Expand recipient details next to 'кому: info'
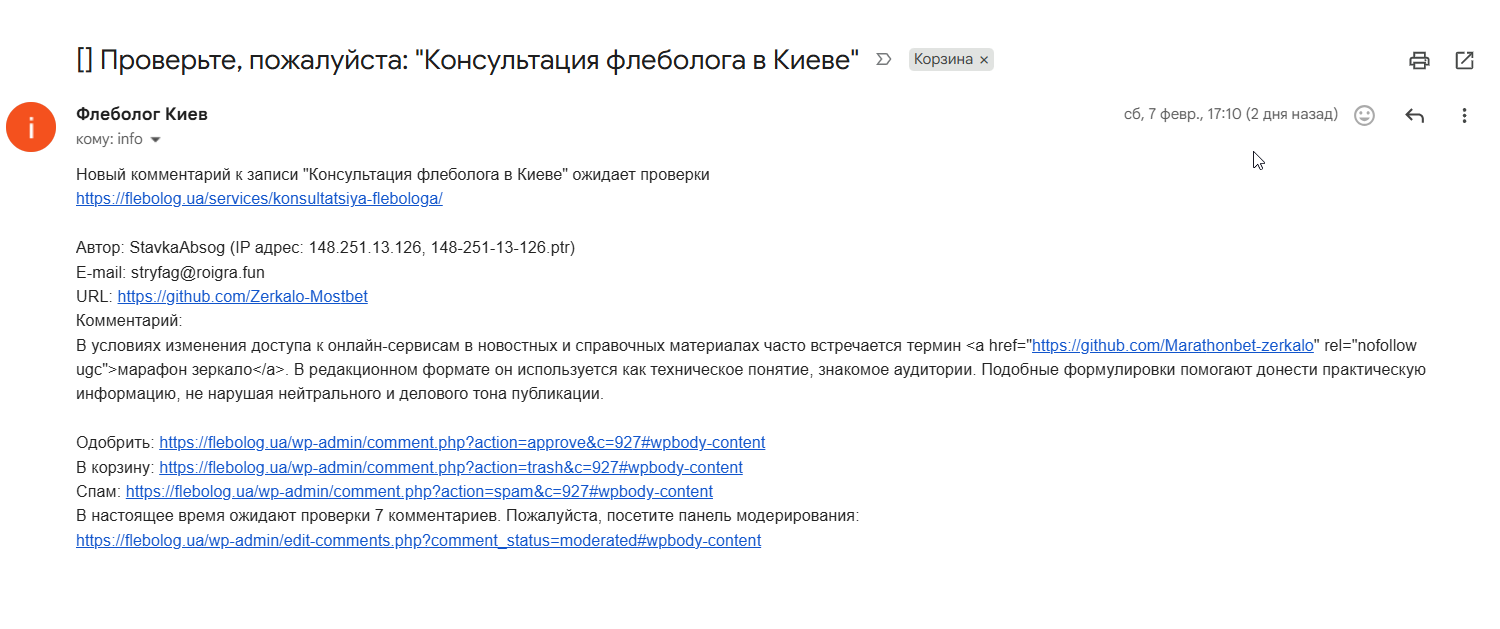The height and width of the screenshot is (629, 1500). click(x=155, y=140)
